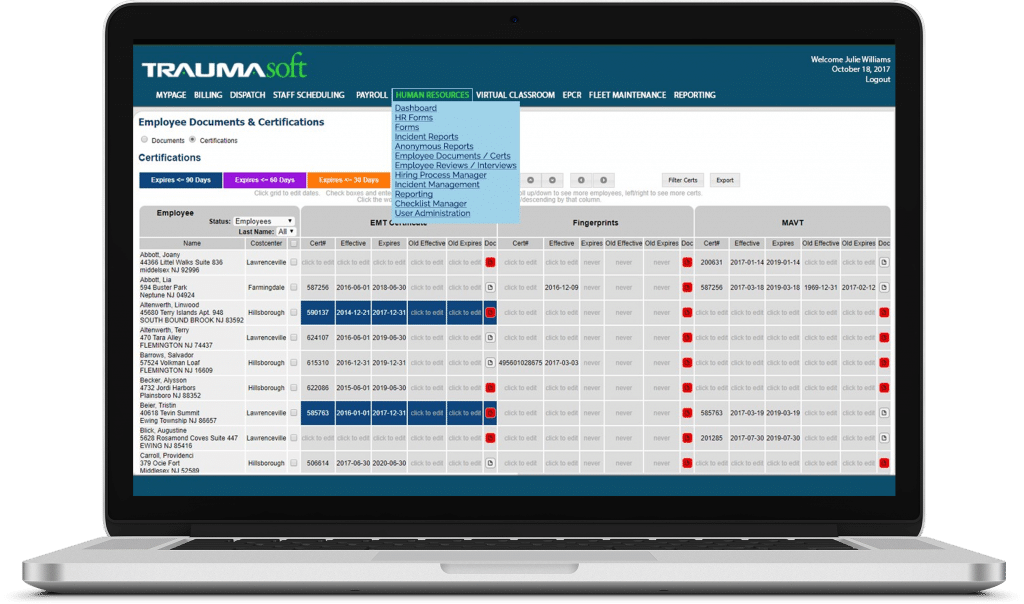Click Terry Altenwerth's red fingerprint Doc icon
The height and width of the screenshot is (604, 1024).
pyautogui.click(x=686, y=337)
